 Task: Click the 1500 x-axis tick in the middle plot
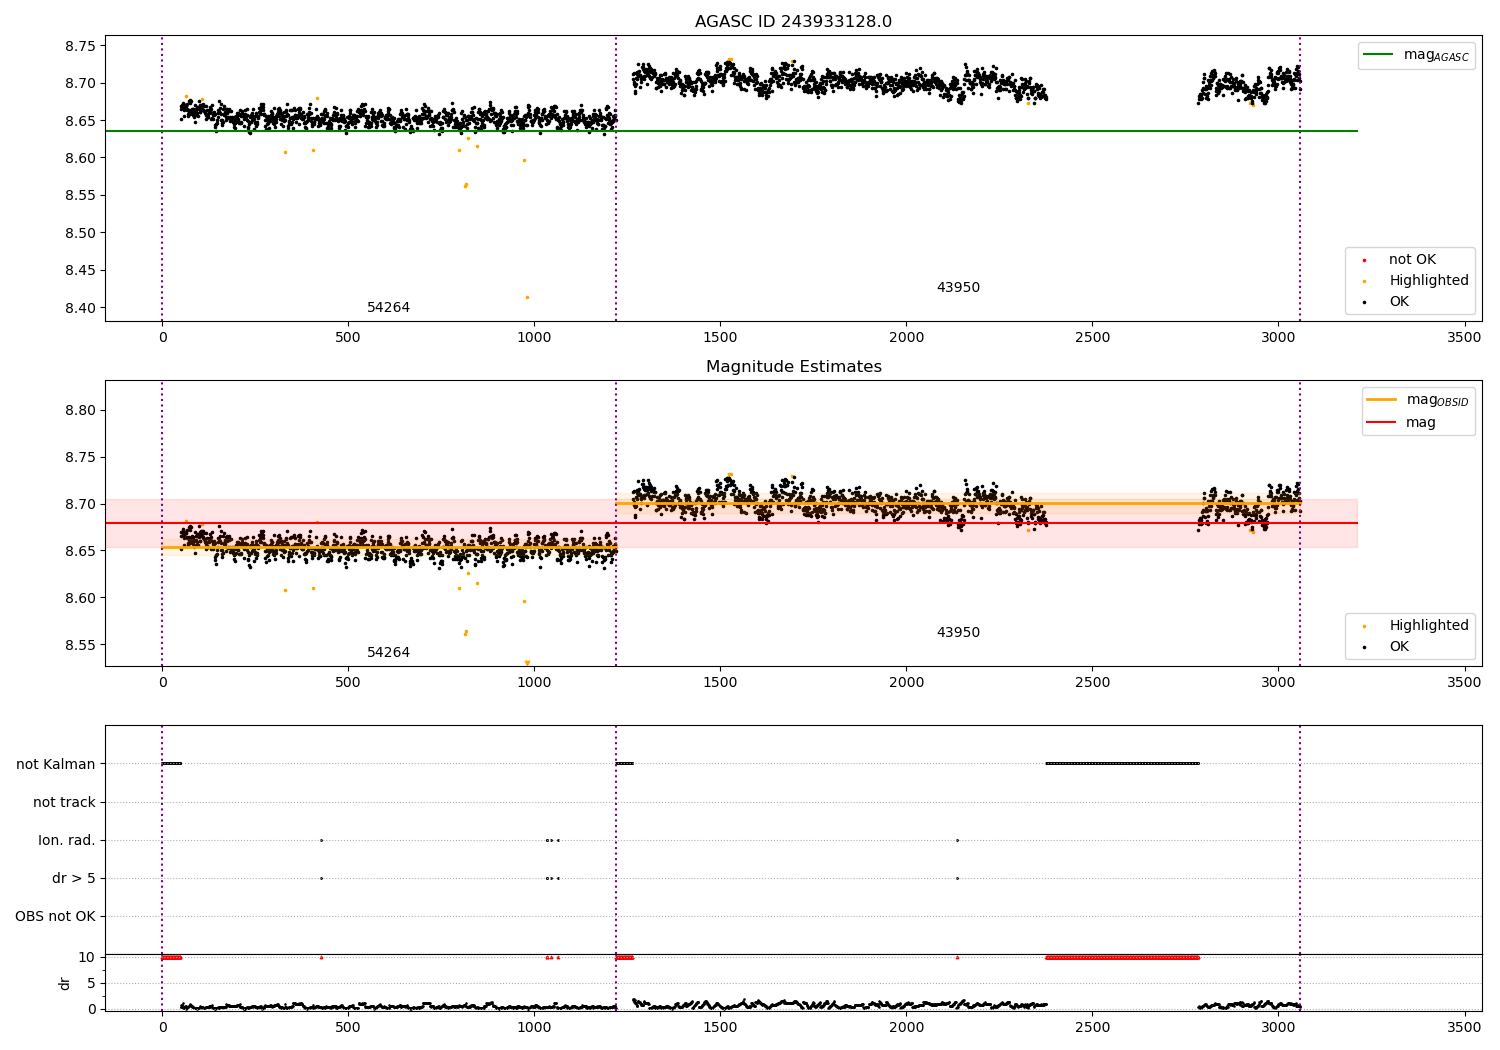click(720, 683)
